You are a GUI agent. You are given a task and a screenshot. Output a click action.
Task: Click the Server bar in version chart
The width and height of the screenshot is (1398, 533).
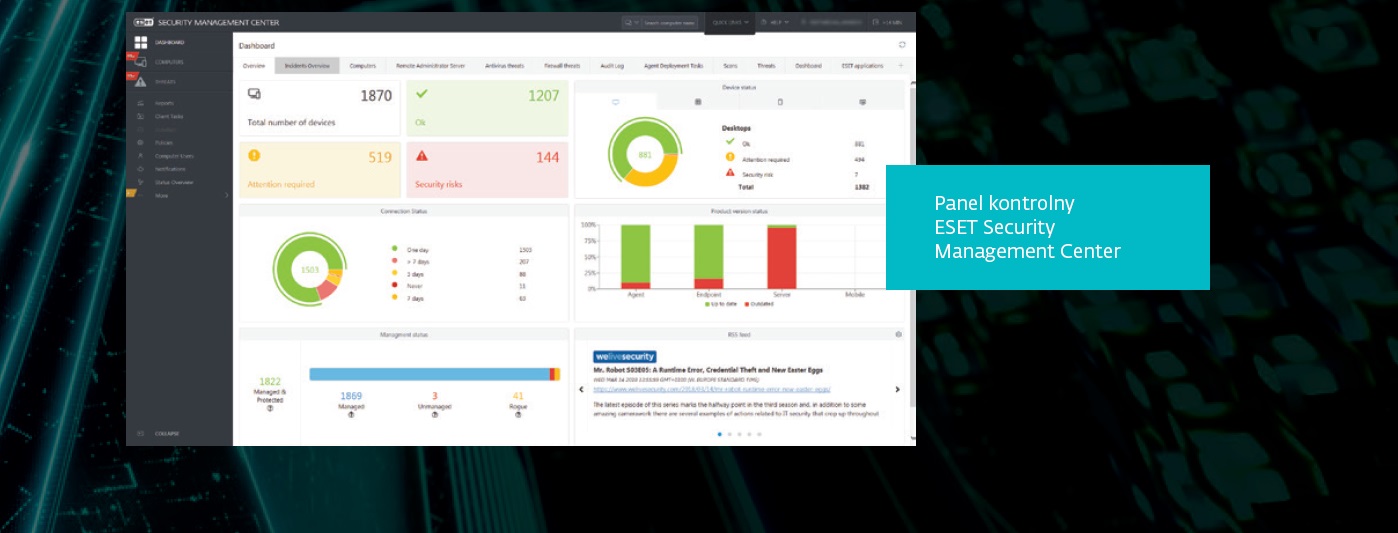tap(782, 256)
